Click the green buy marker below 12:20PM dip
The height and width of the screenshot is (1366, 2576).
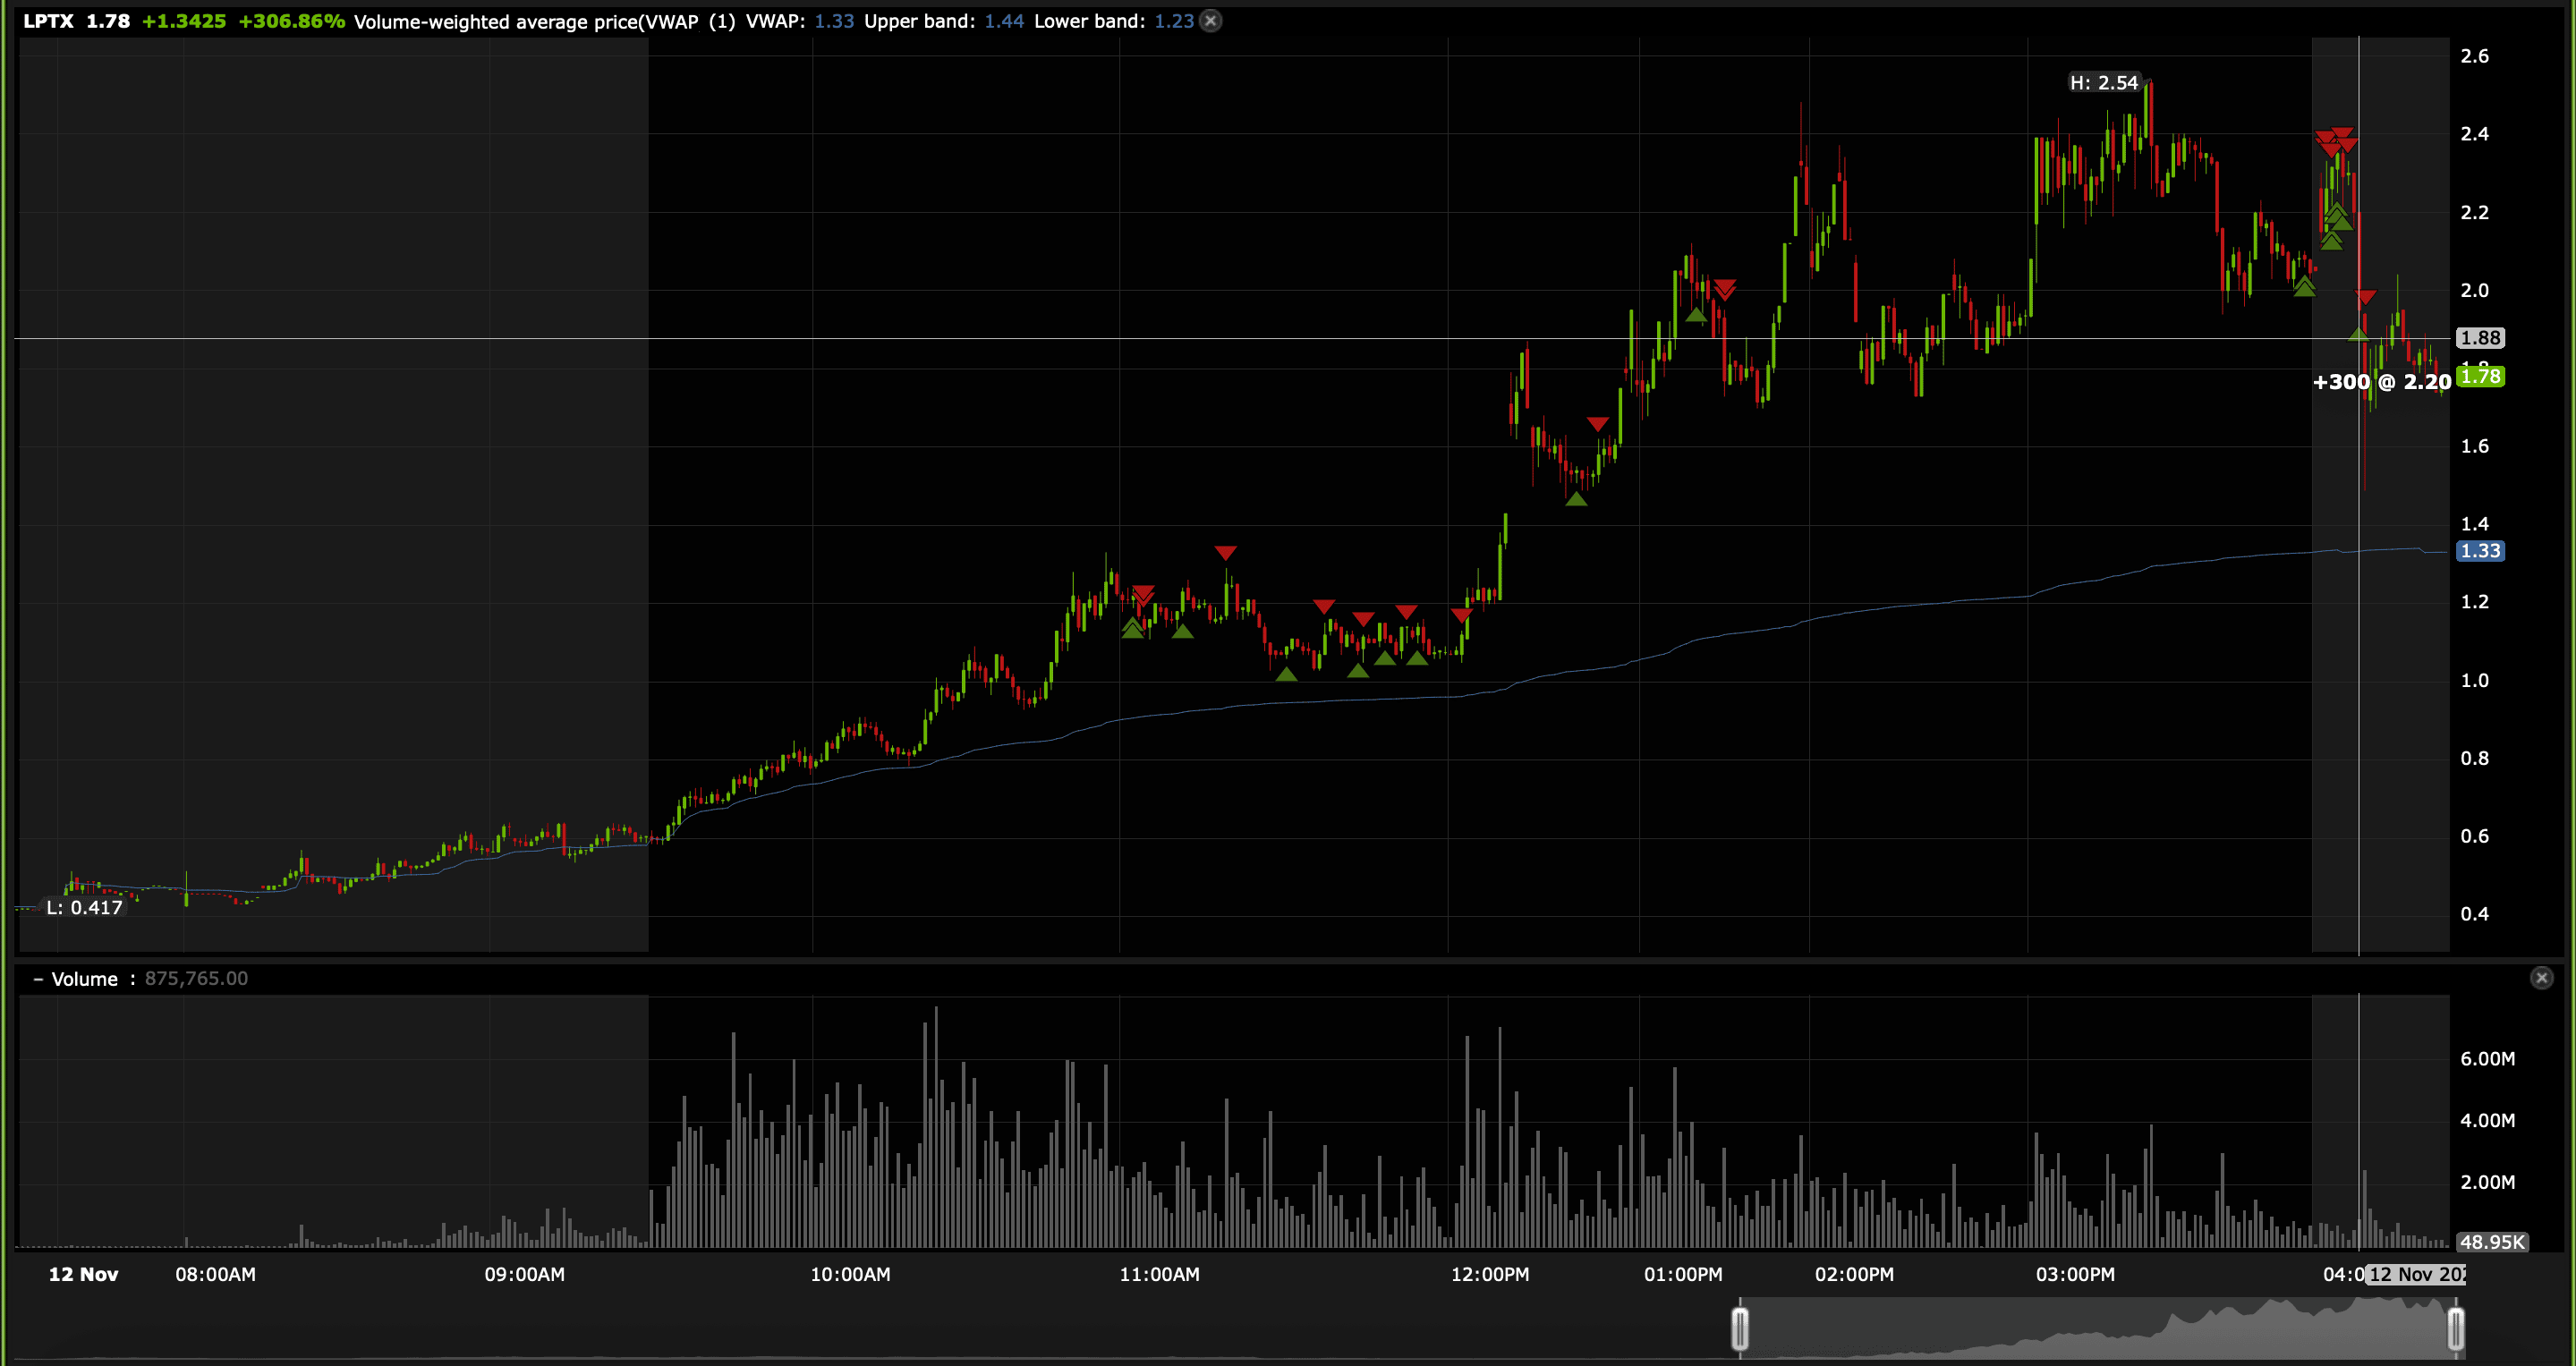tap(1576, 498)
